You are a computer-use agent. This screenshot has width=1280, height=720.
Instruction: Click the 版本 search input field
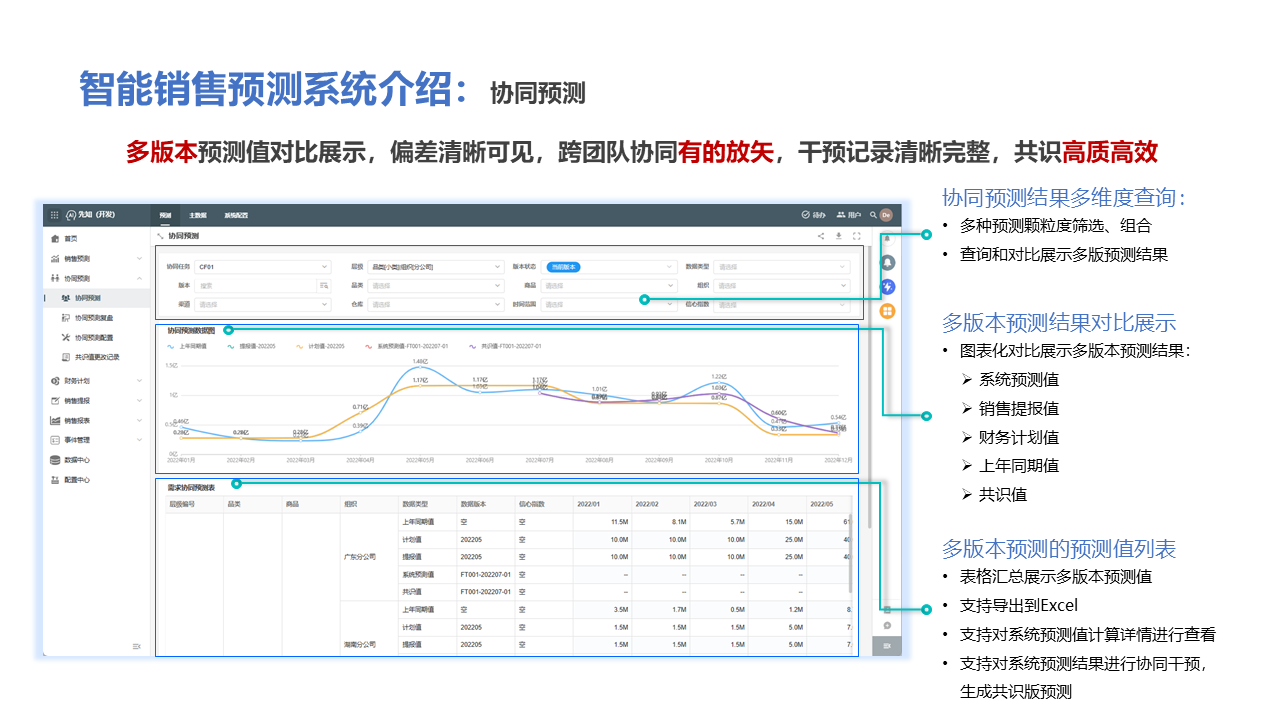click(x=255, y=286)
